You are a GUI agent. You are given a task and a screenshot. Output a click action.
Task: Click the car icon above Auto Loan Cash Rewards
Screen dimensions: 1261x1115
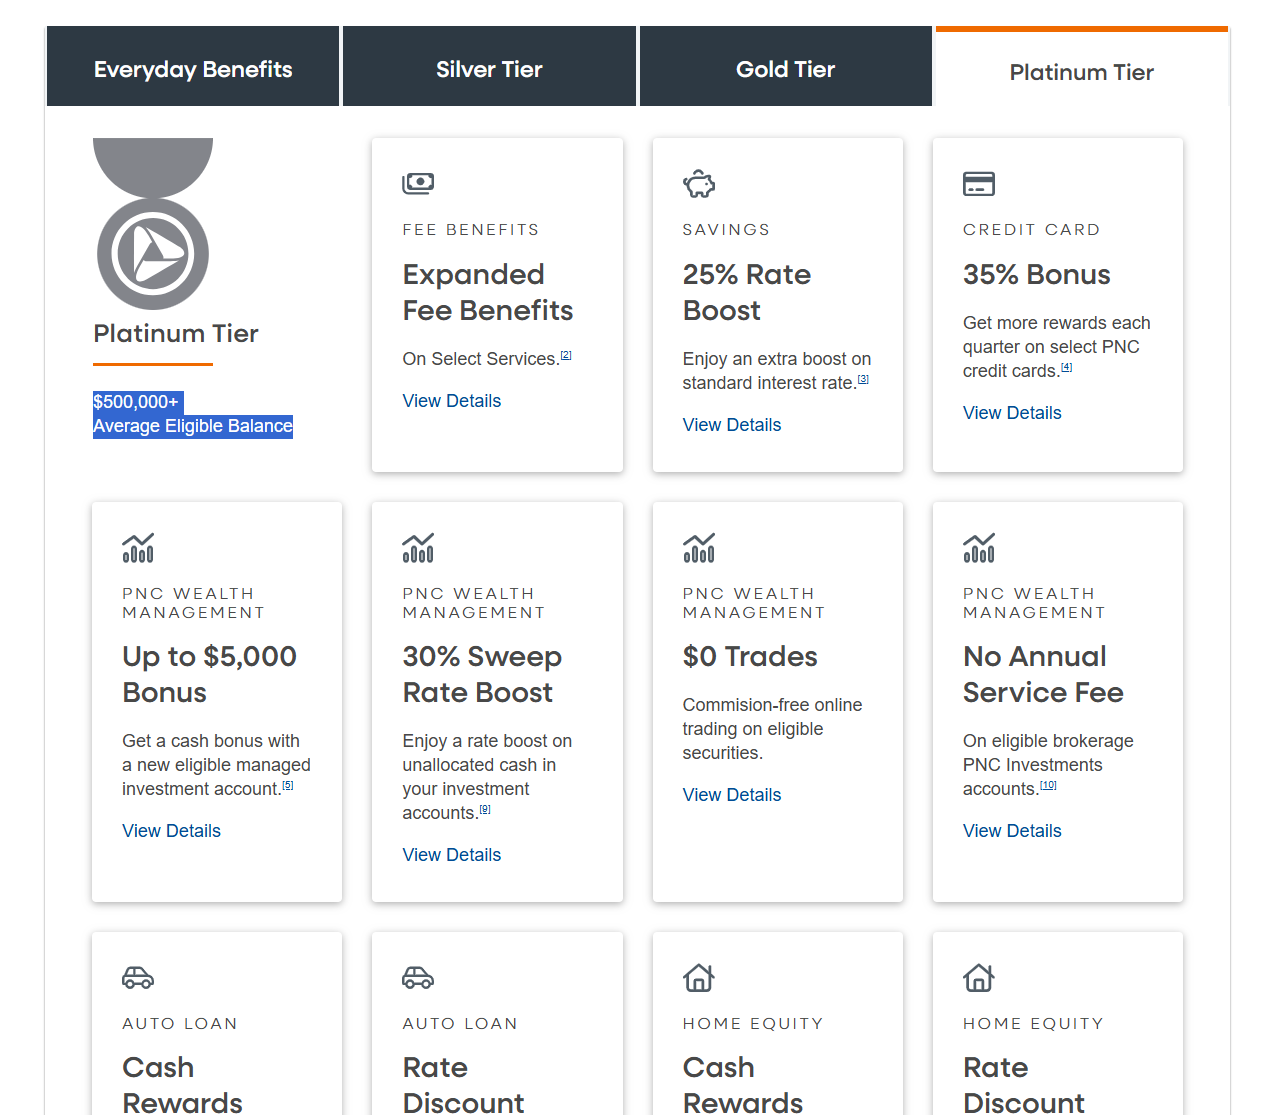[x=138, y=978]
